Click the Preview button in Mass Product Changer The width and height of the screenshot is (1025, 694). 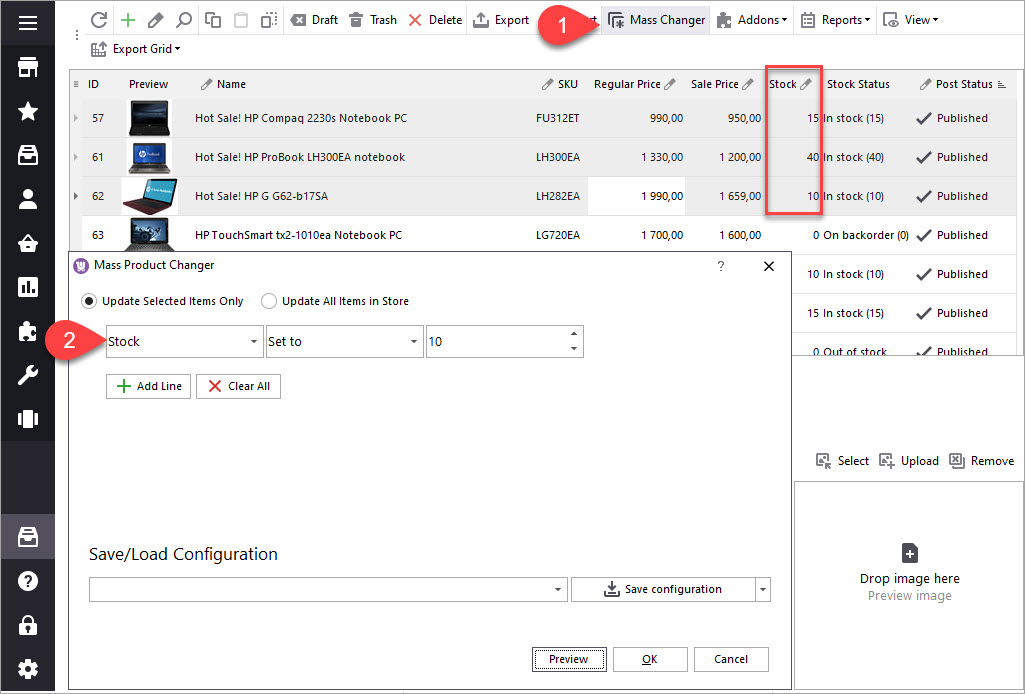568,659
